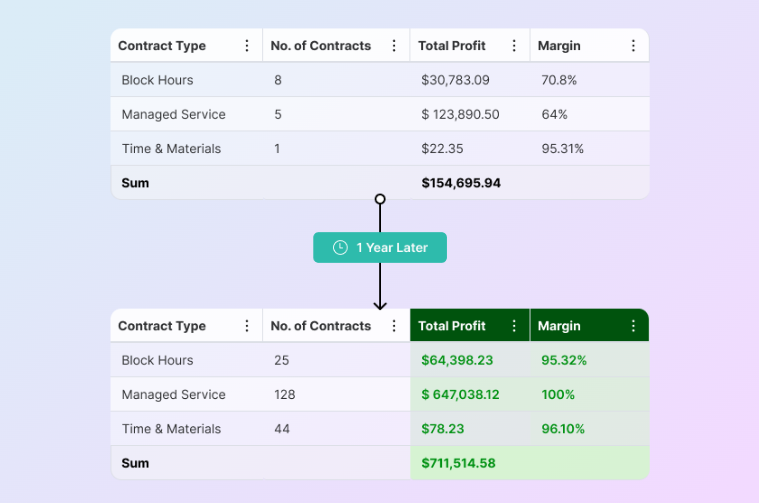759x503 pixels.
Task: Select Time & Materials in bottom table
Action: [x=171, y=429]
